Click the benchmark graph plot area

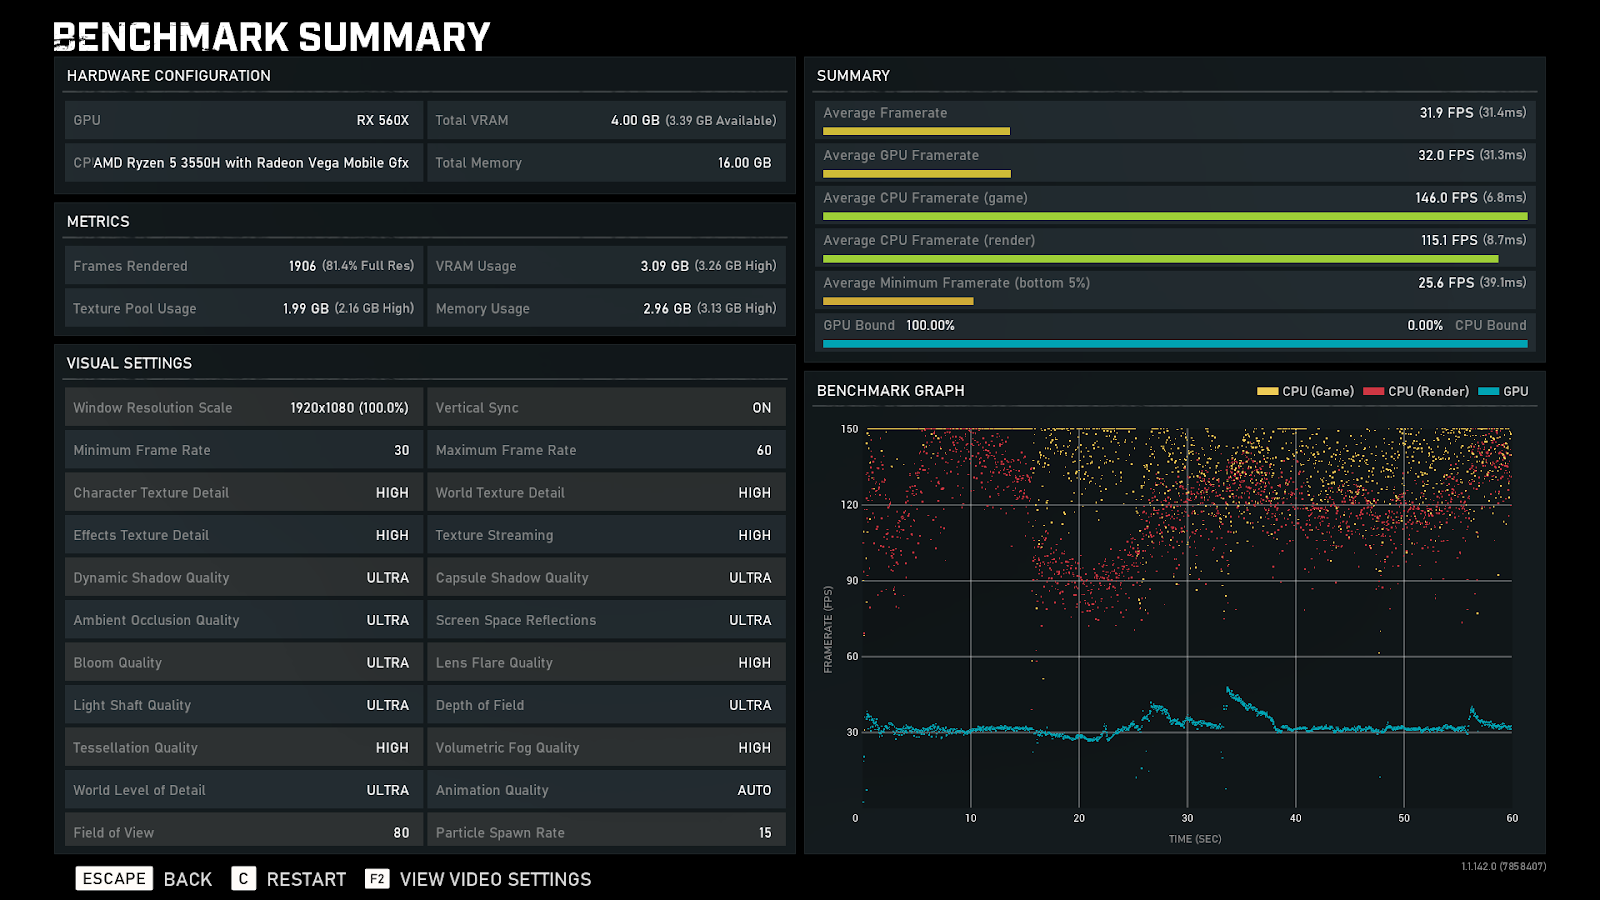tap(1188, 618)
